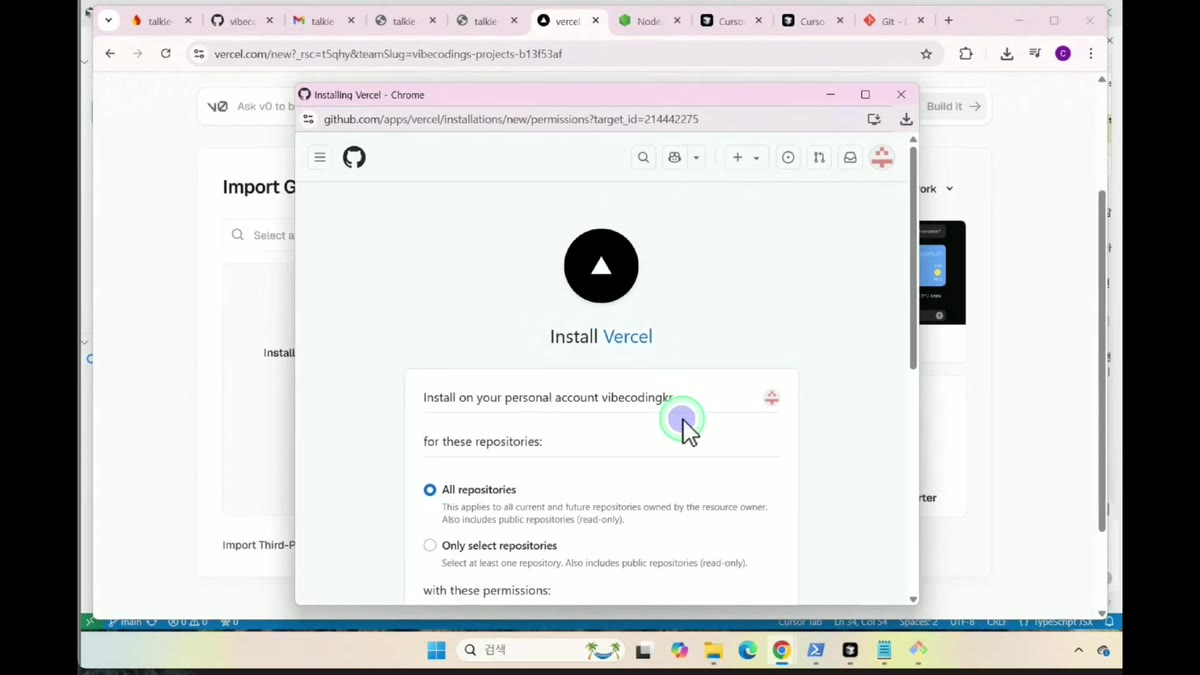Bookmark this page with the star icon
Screen dimensions: 1200x675
point(926,54)
